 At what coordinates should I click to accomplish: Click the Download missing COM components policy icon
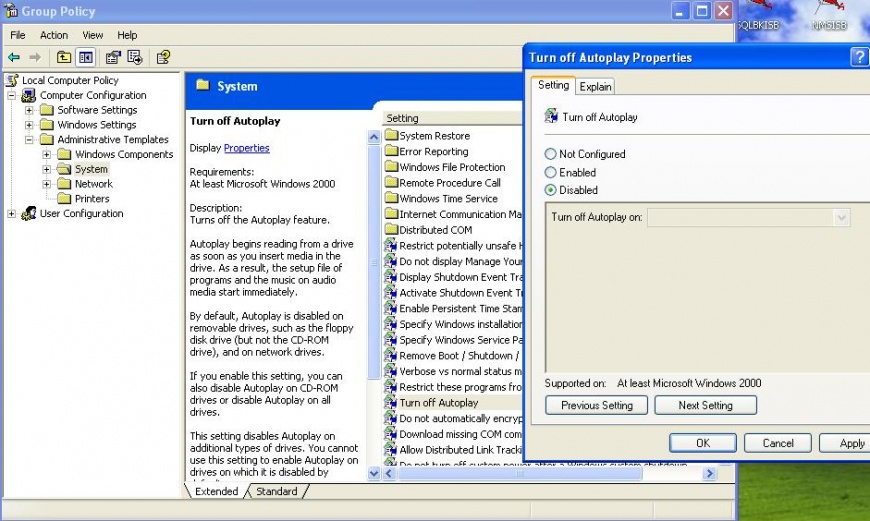click(391, 434)
